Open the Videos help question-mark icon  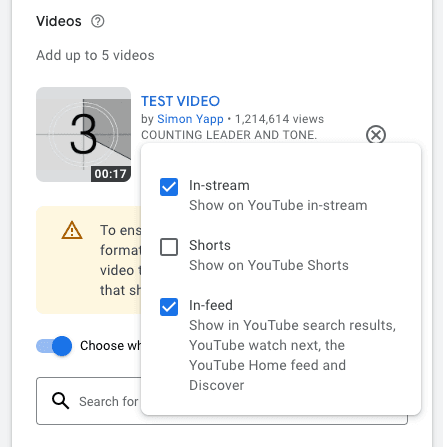pos(98,21)
